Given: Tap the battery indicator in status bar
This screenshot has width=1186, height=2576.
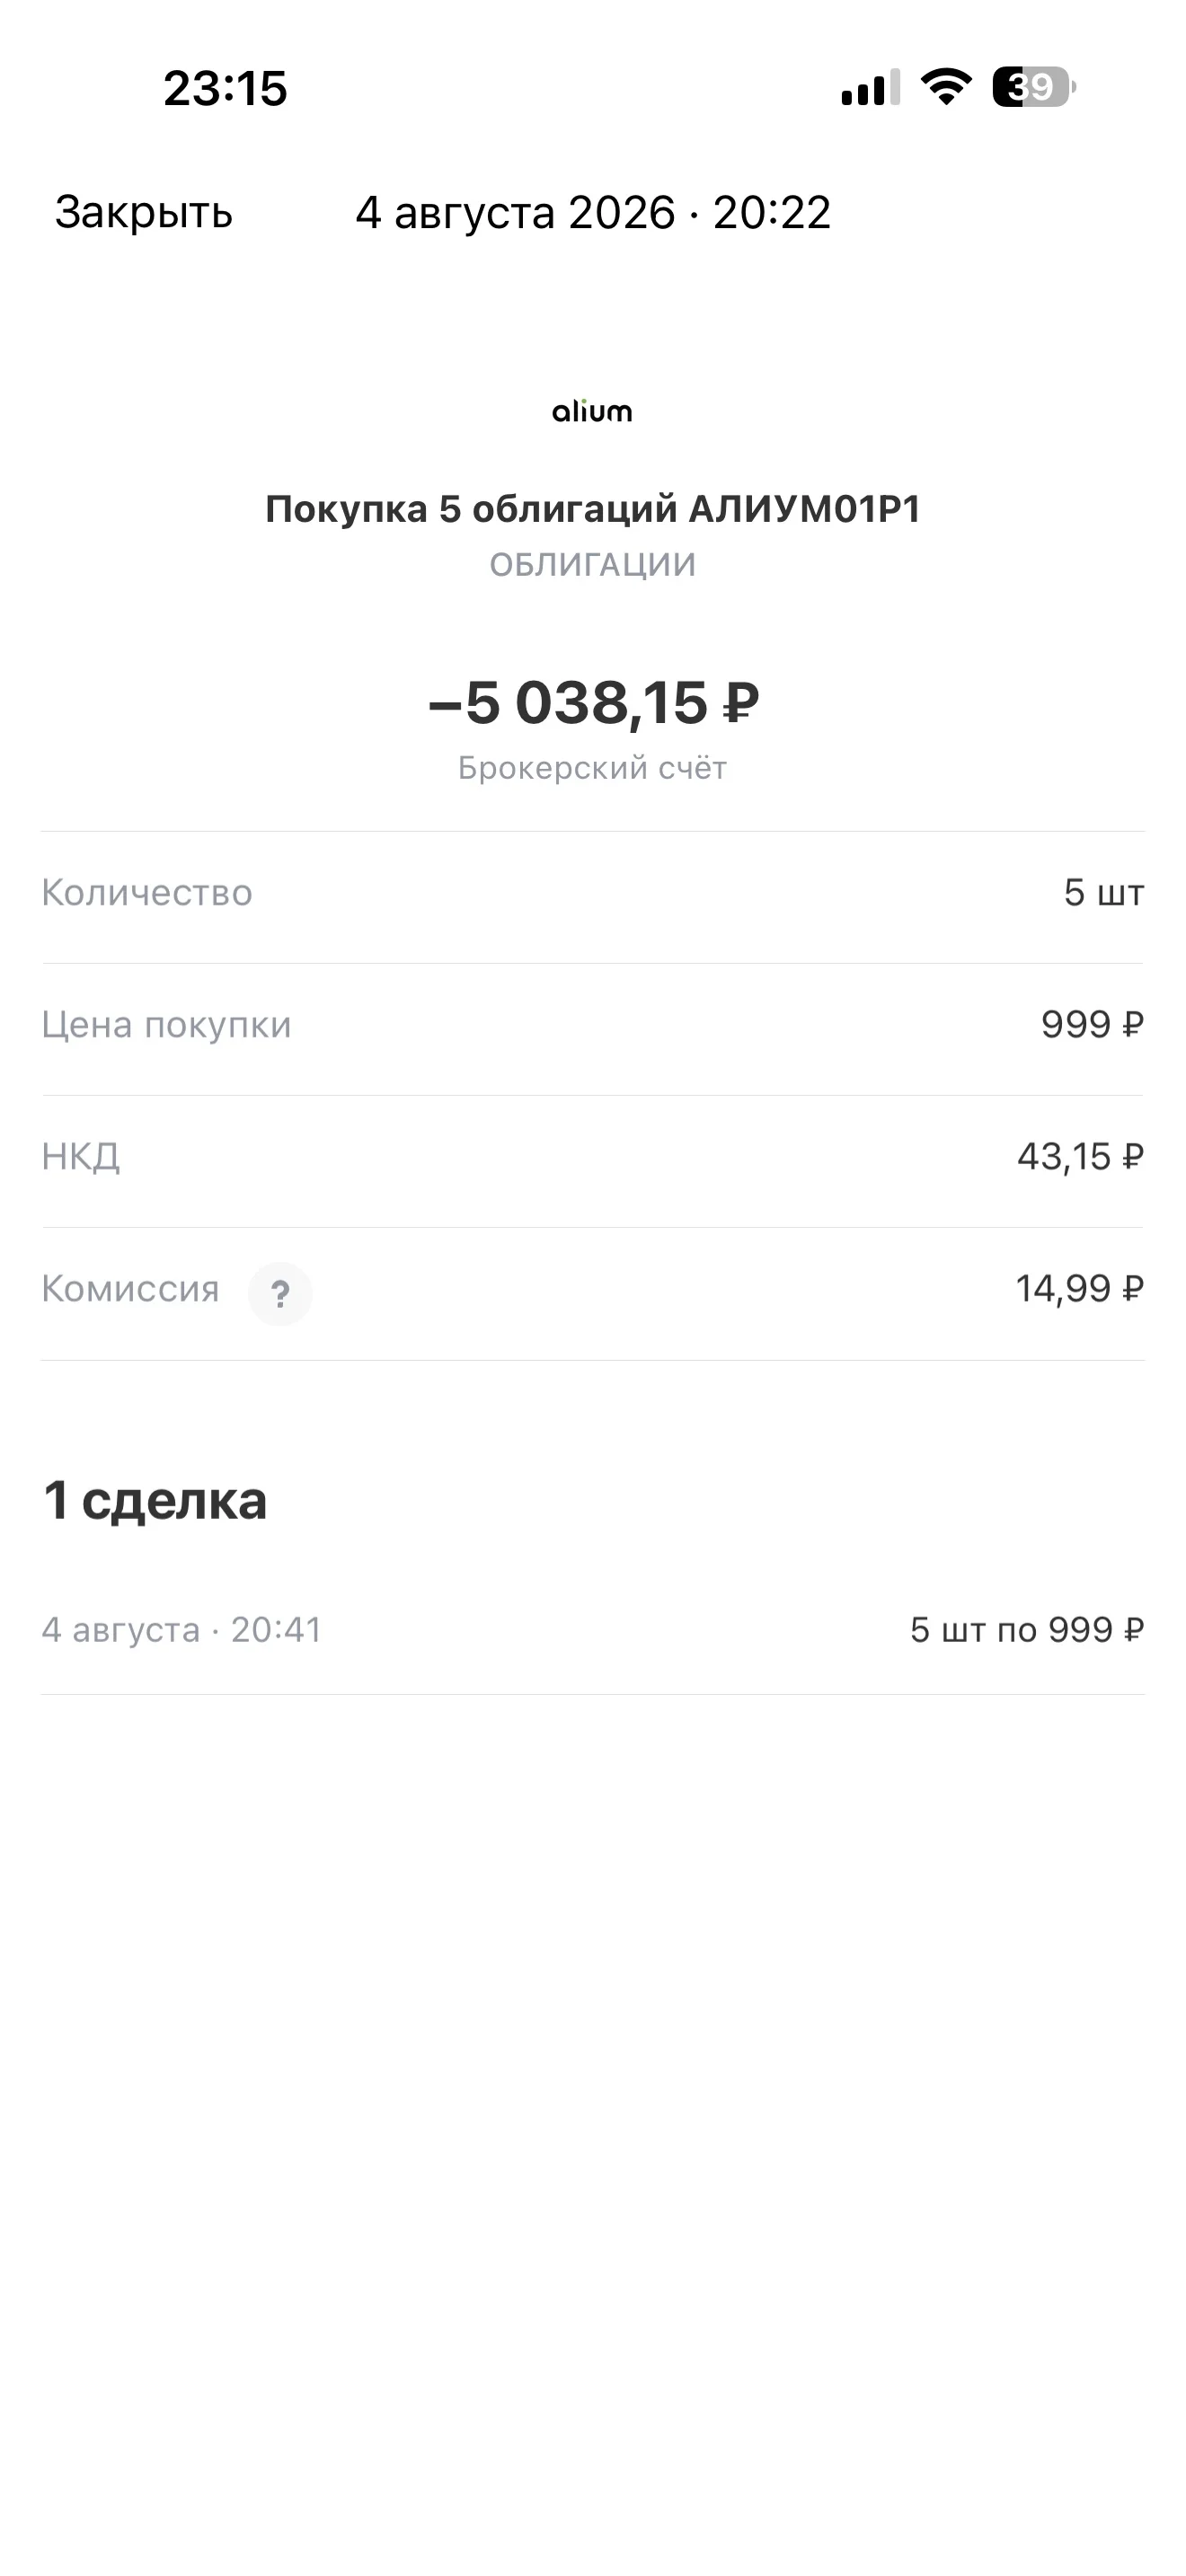Looking at the screenshot, I should (x=1034, y=87).
